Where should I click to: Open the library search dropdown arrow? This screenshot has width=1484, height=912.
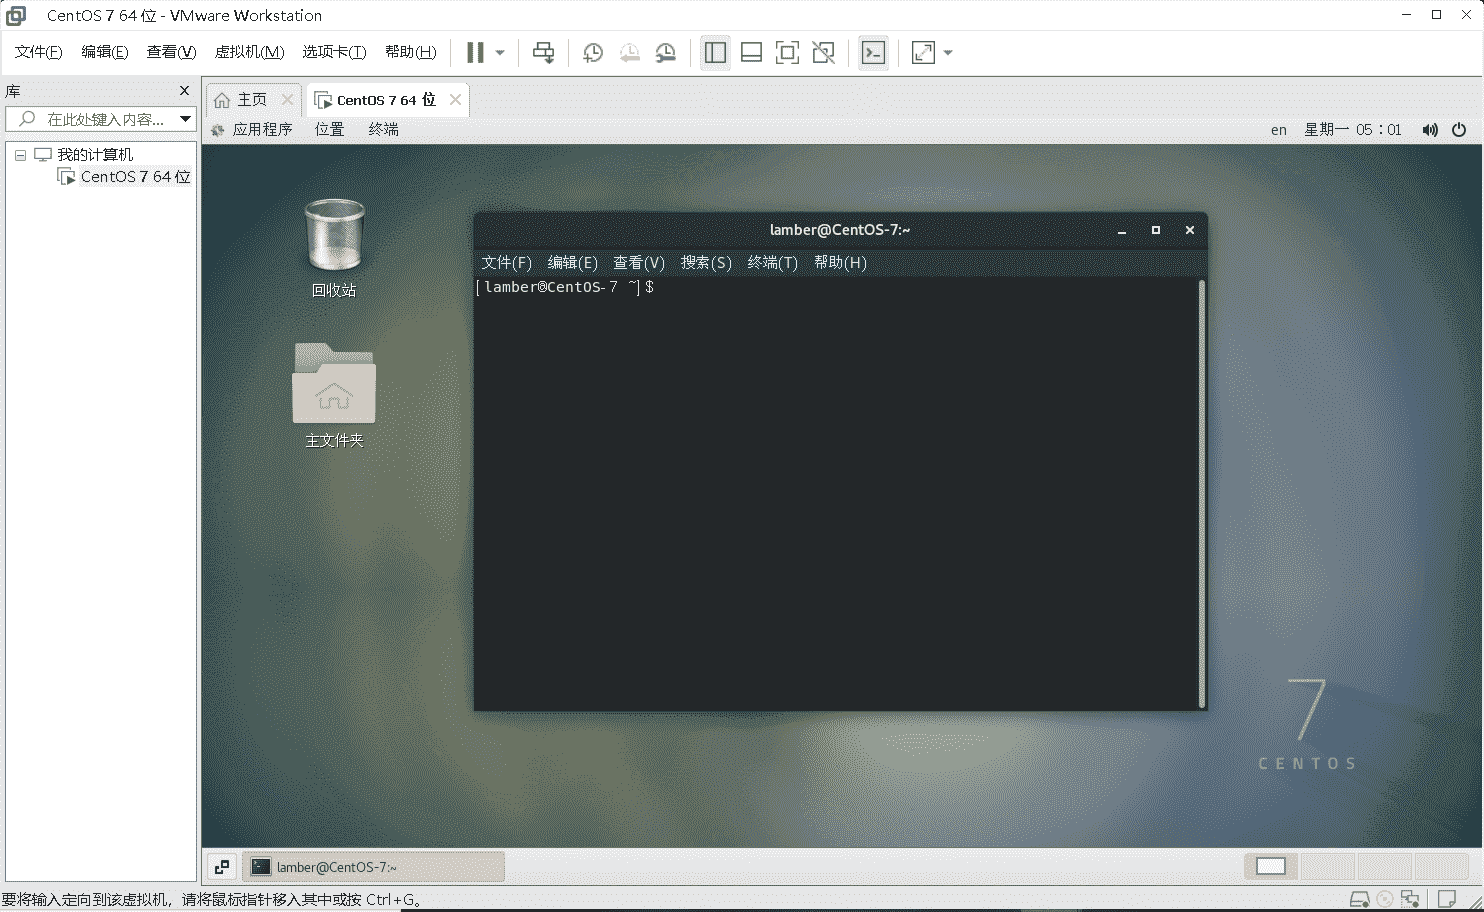(186, 119)
